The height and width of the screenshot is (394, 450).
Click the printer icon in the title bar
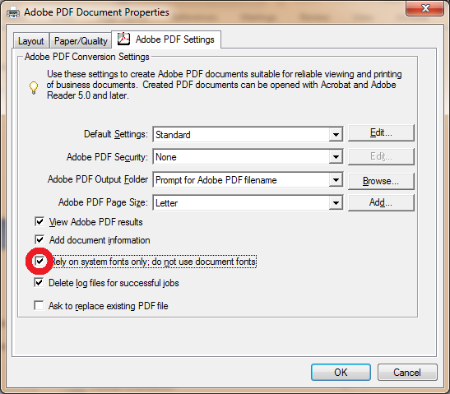13,13
